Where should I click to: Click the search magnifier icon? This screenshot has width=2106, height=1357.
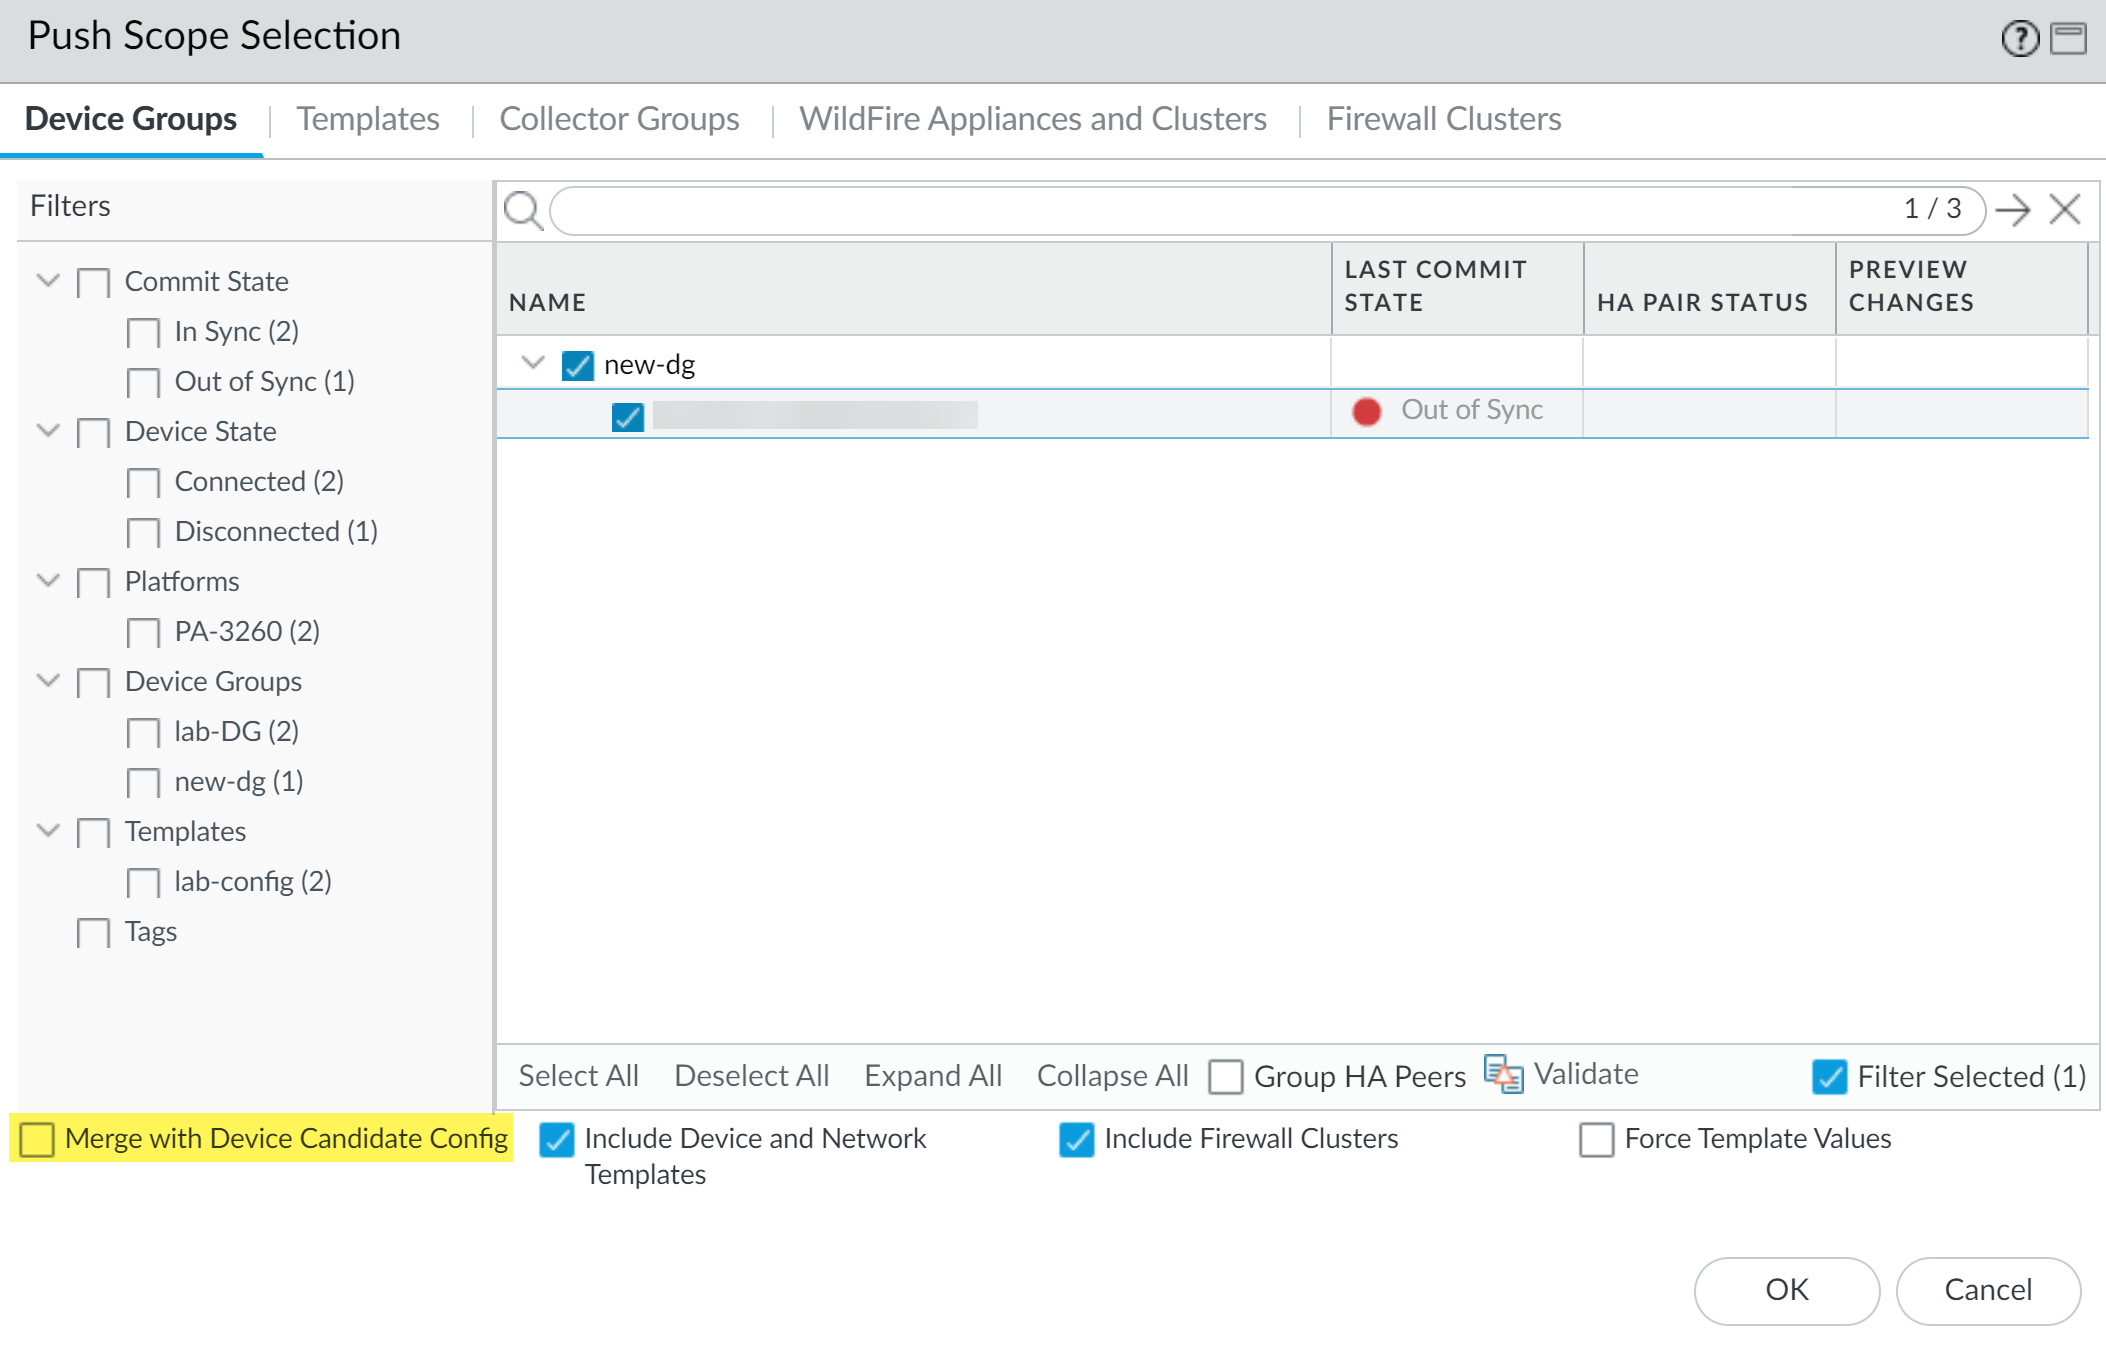click(523, 210)
